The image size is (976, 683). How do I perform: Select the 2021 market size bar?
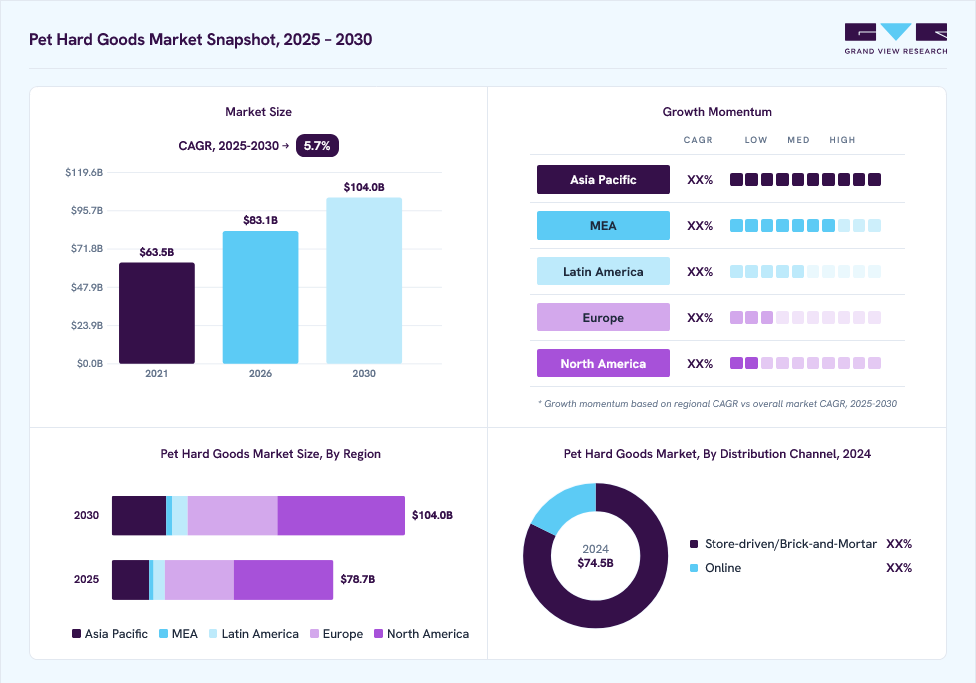[x=157, y=313]
